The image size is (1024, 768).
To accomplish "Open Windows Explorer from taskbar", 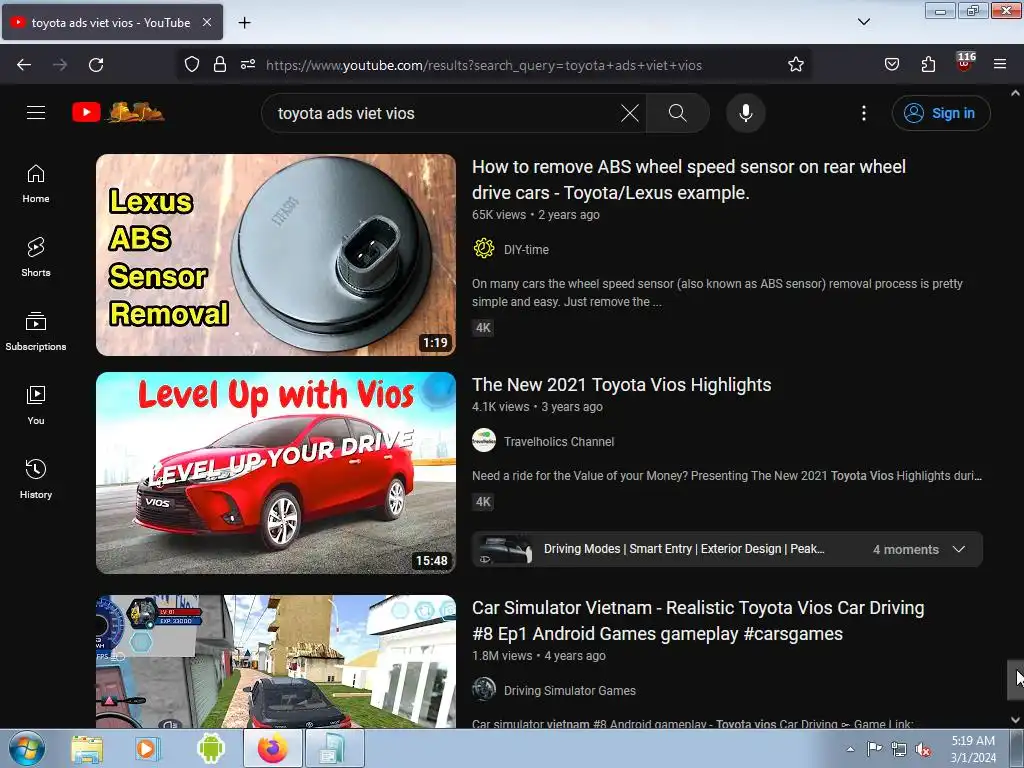I will (87, 748).
